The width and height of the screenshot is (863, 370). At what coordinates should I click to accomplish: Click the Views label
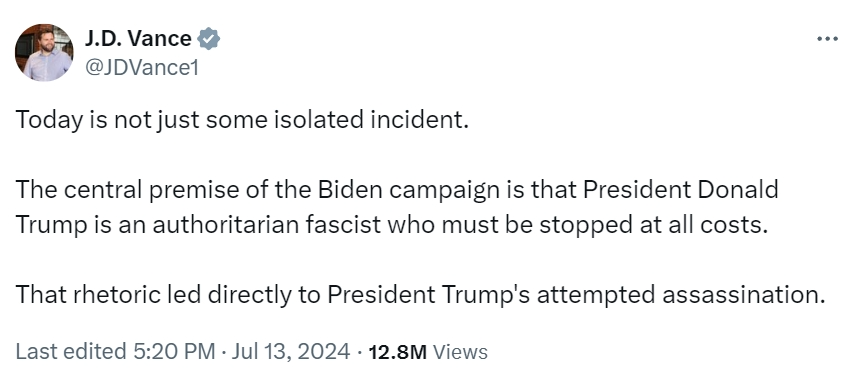[460, 352]
